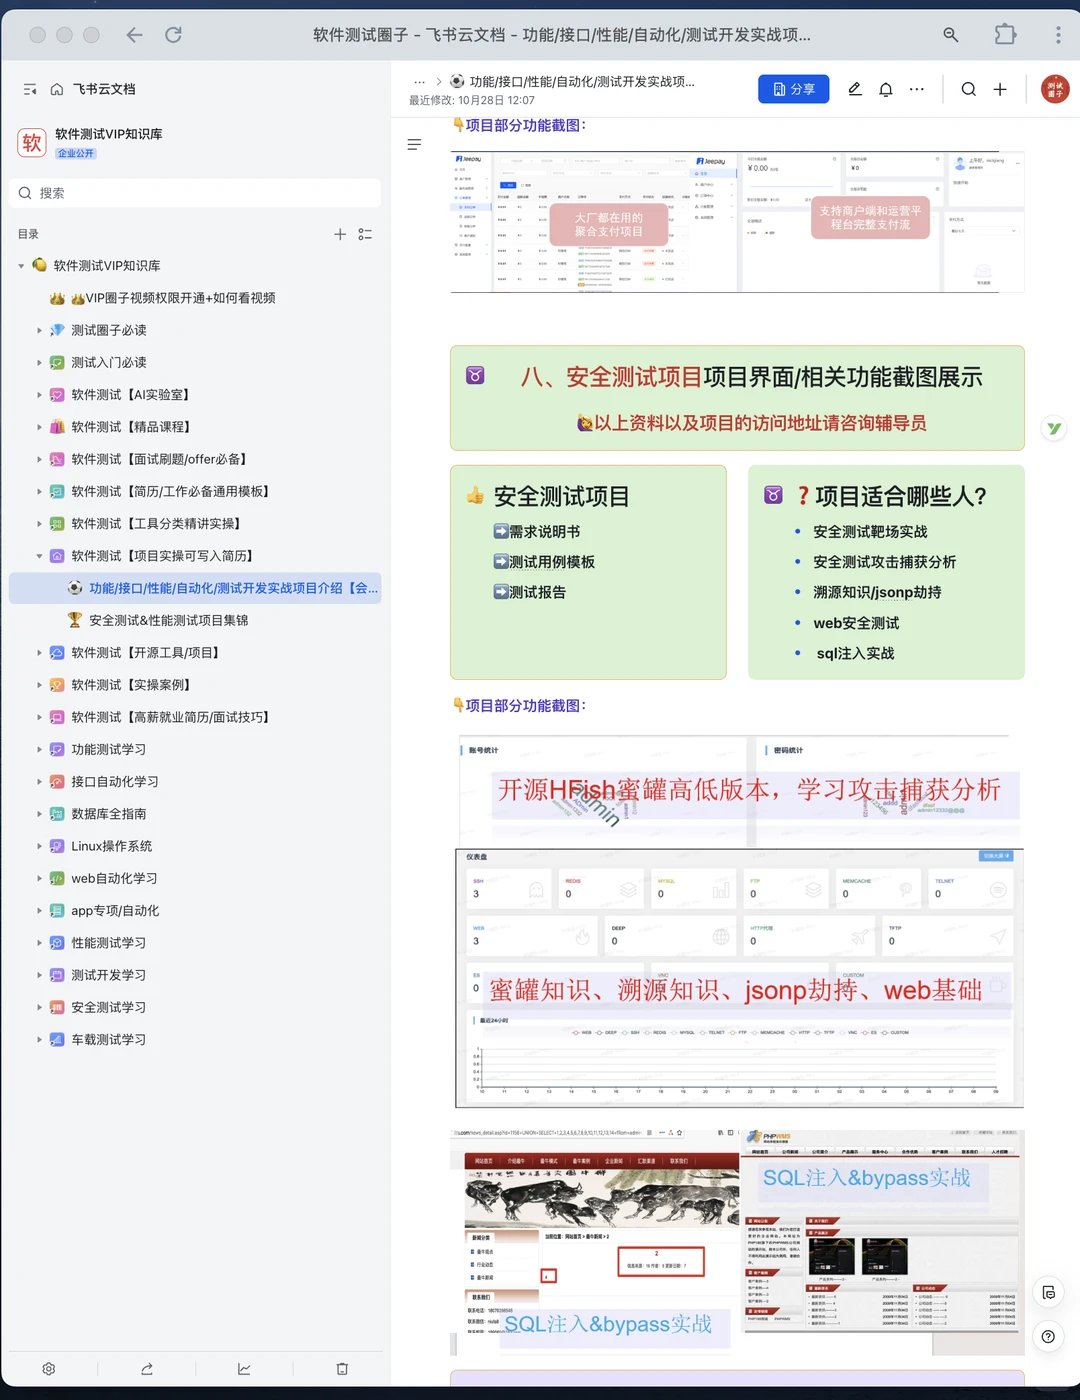Create new content with the plus icon
Screen dimensions: 1080x1400
1000,89
